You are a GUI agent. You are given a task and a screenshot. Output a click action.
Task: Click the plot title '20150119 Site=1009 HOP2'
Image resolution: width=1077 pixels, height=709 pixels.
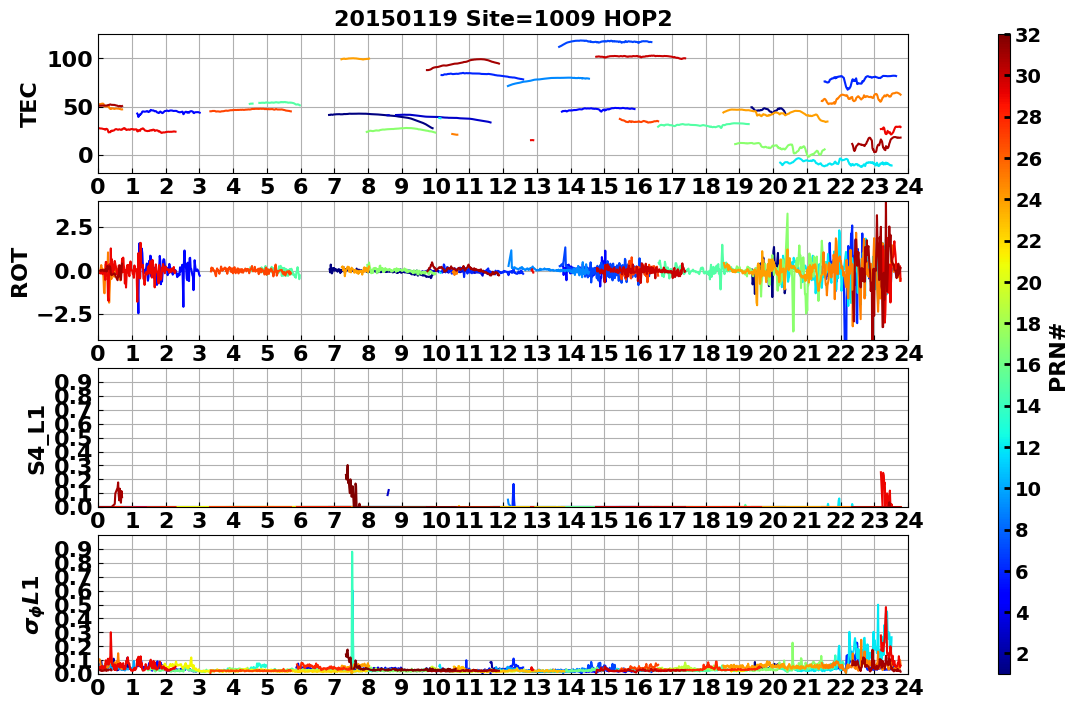click(x=503, y=19)
